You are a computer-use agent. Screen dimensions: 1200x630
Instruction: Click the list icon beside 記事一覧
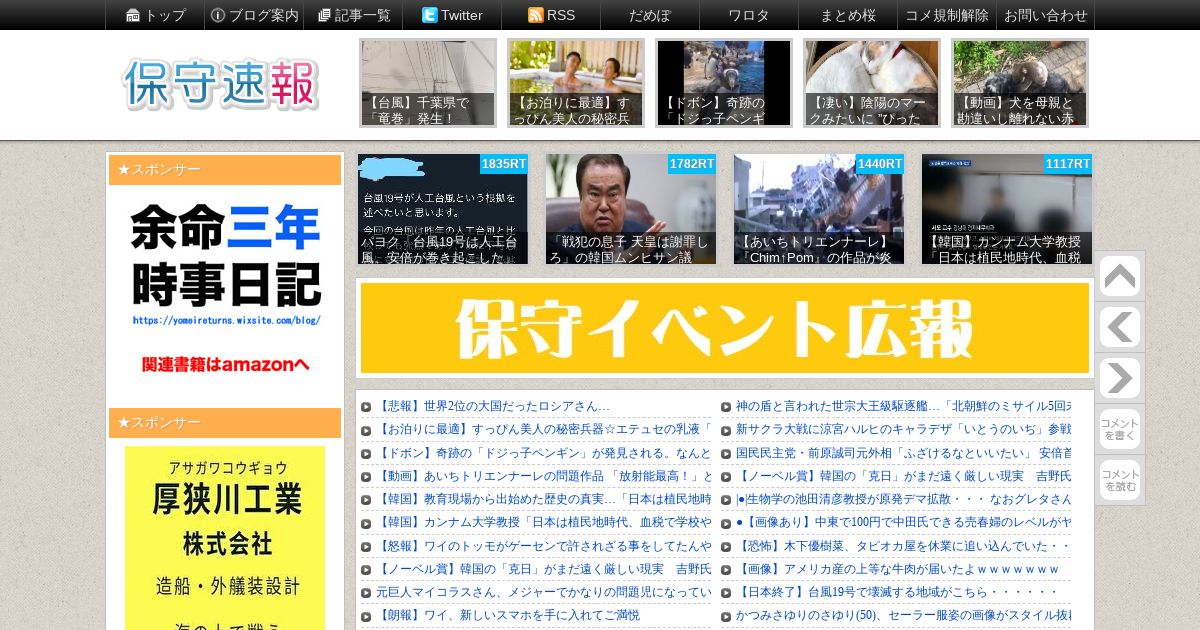324,15
